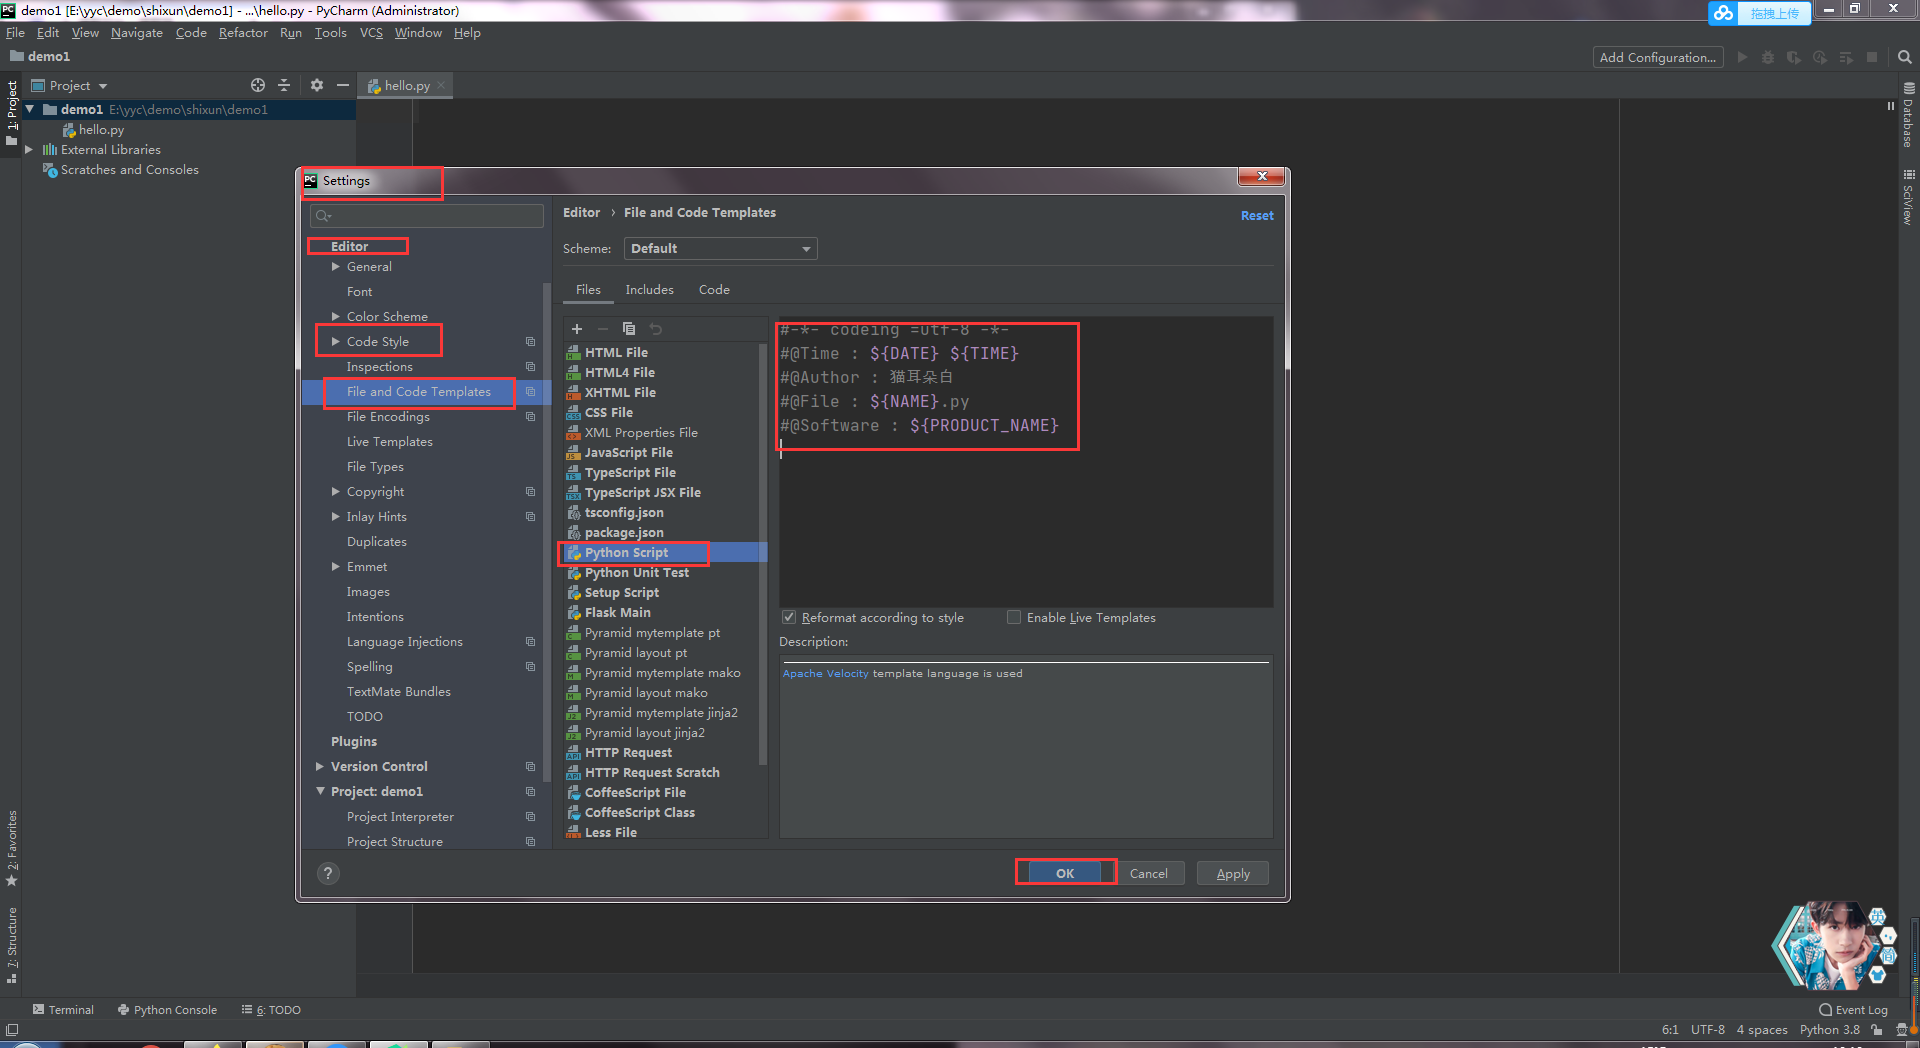Expand the Emmet node
Screen dimensions: 1920x1048
click(336, 567)
